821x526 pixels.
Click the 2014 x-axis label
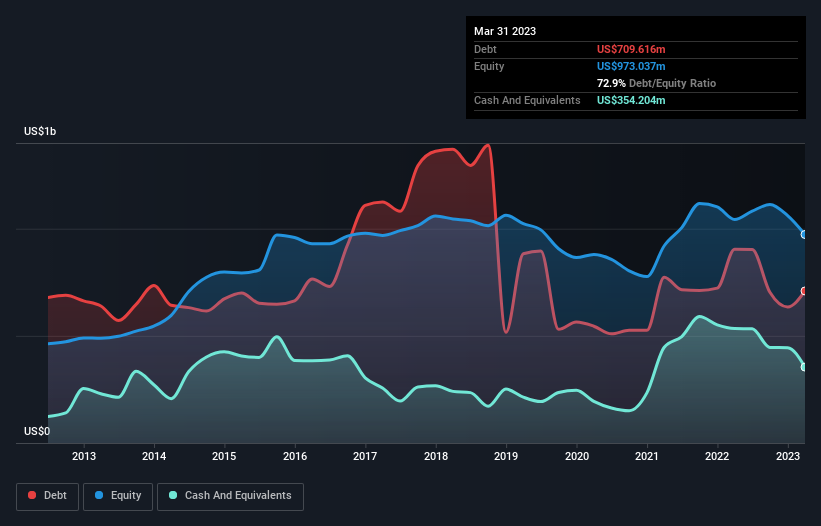click(x=154, y=456)
